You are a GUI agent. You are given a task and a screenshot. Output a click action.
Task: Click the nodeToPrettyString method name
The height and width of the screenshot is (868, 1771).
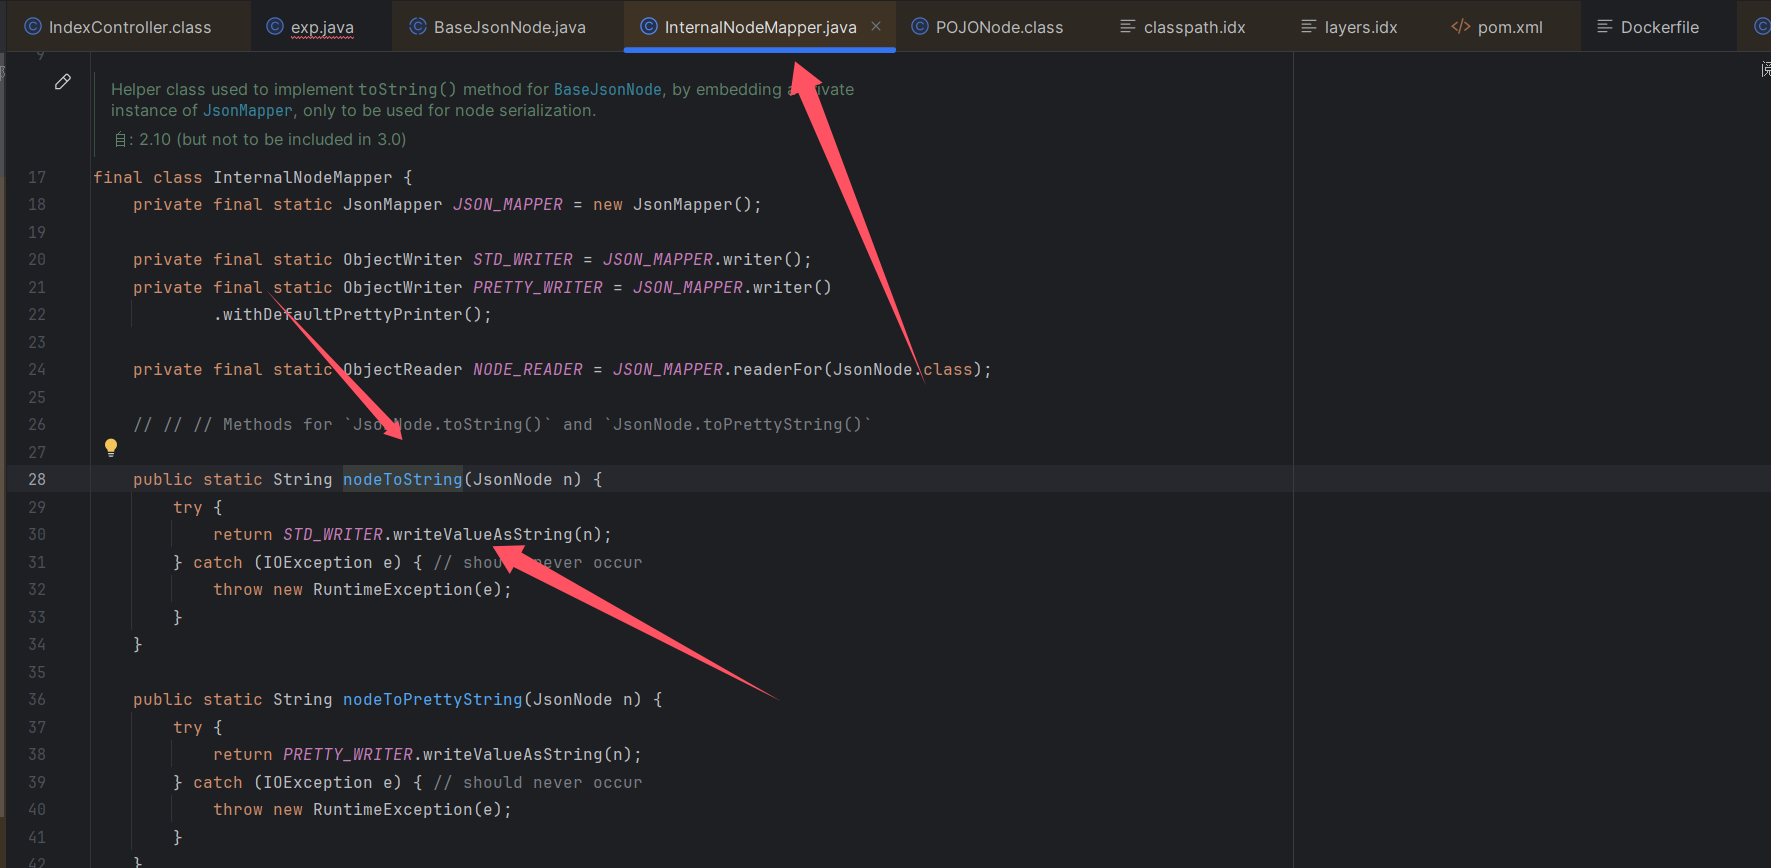click(x=433, y=699)
